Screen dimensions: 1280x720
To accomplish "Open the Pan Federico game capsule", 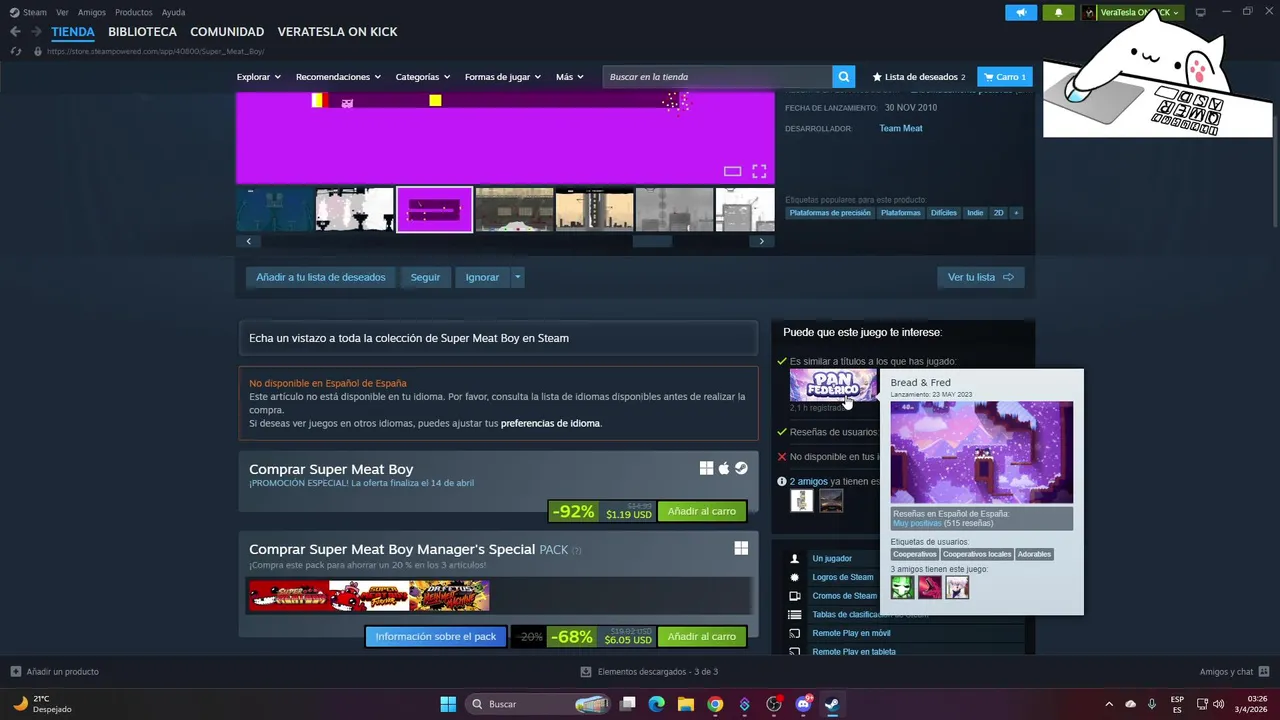I will (x=833, y=385).
